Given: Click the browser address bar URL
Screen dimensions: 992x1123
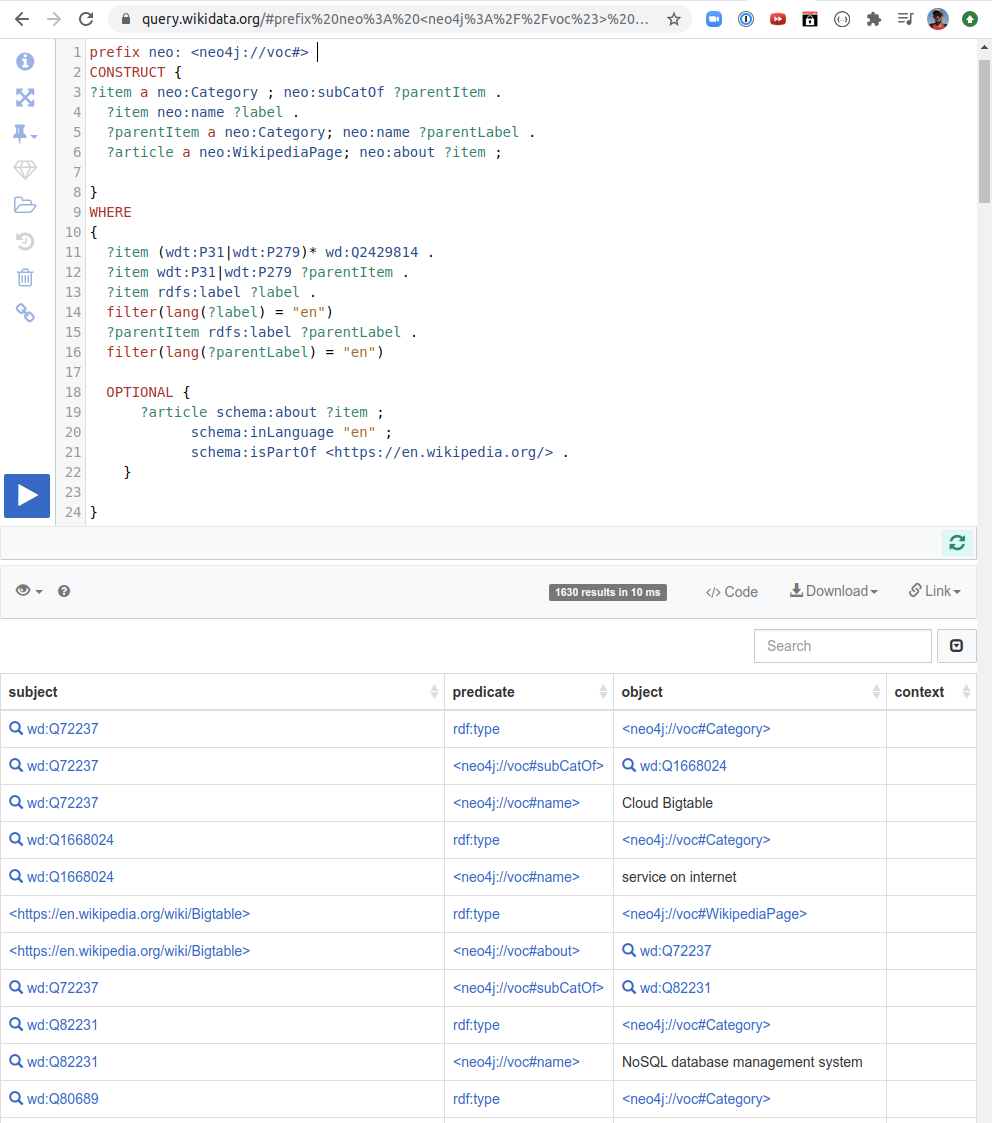Looking at the screenshot, I should (x=395, y=19).
